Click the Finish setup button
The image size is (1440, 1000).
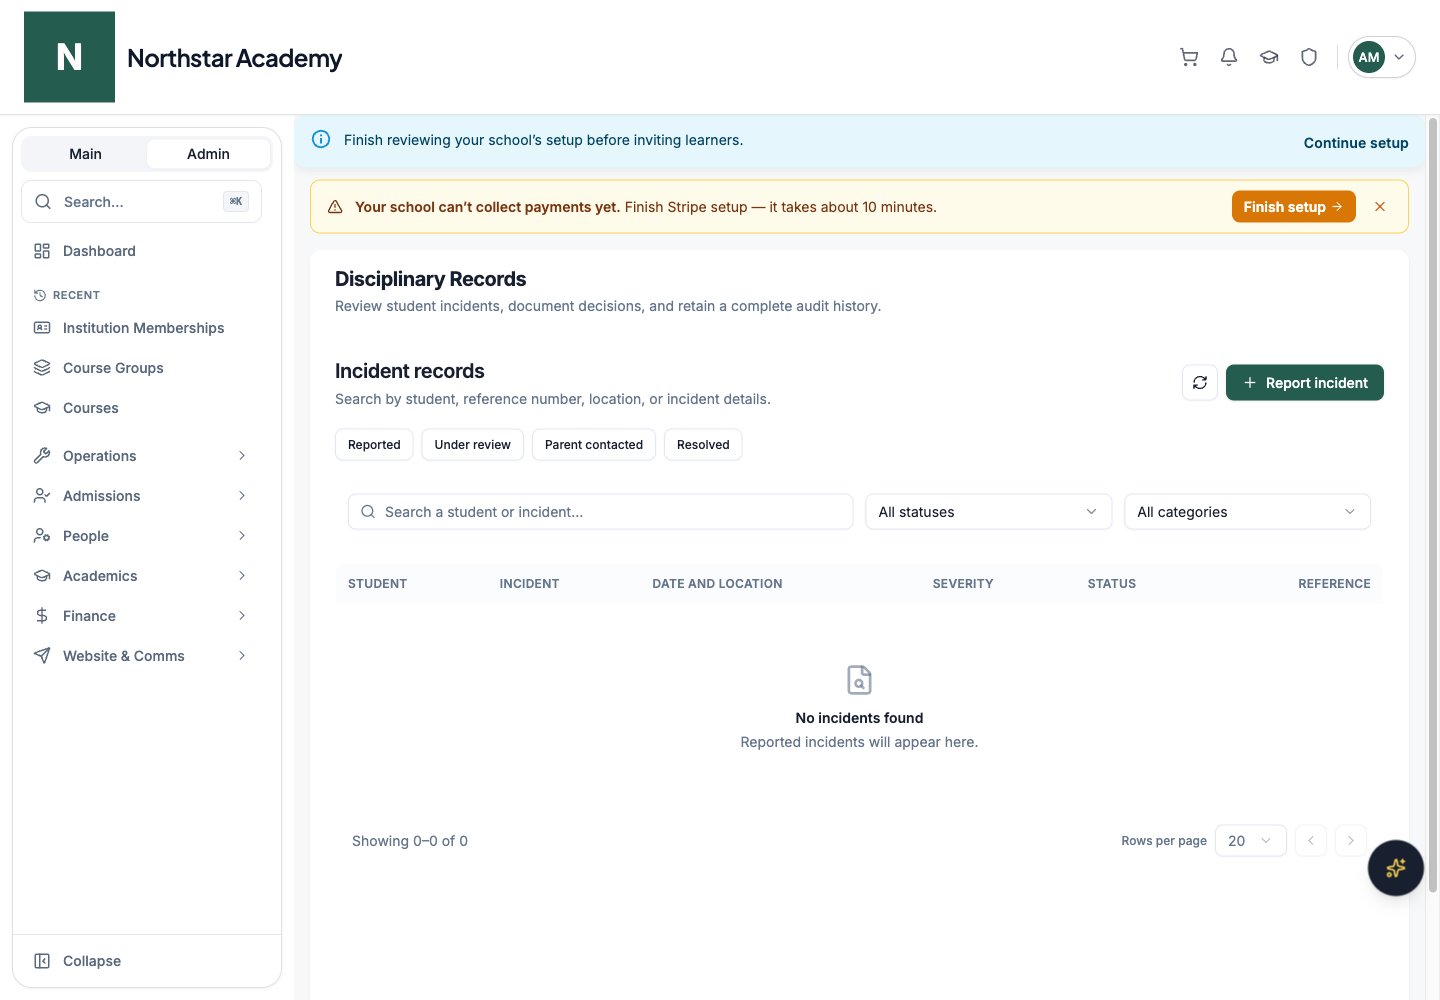pos(1293,207)
